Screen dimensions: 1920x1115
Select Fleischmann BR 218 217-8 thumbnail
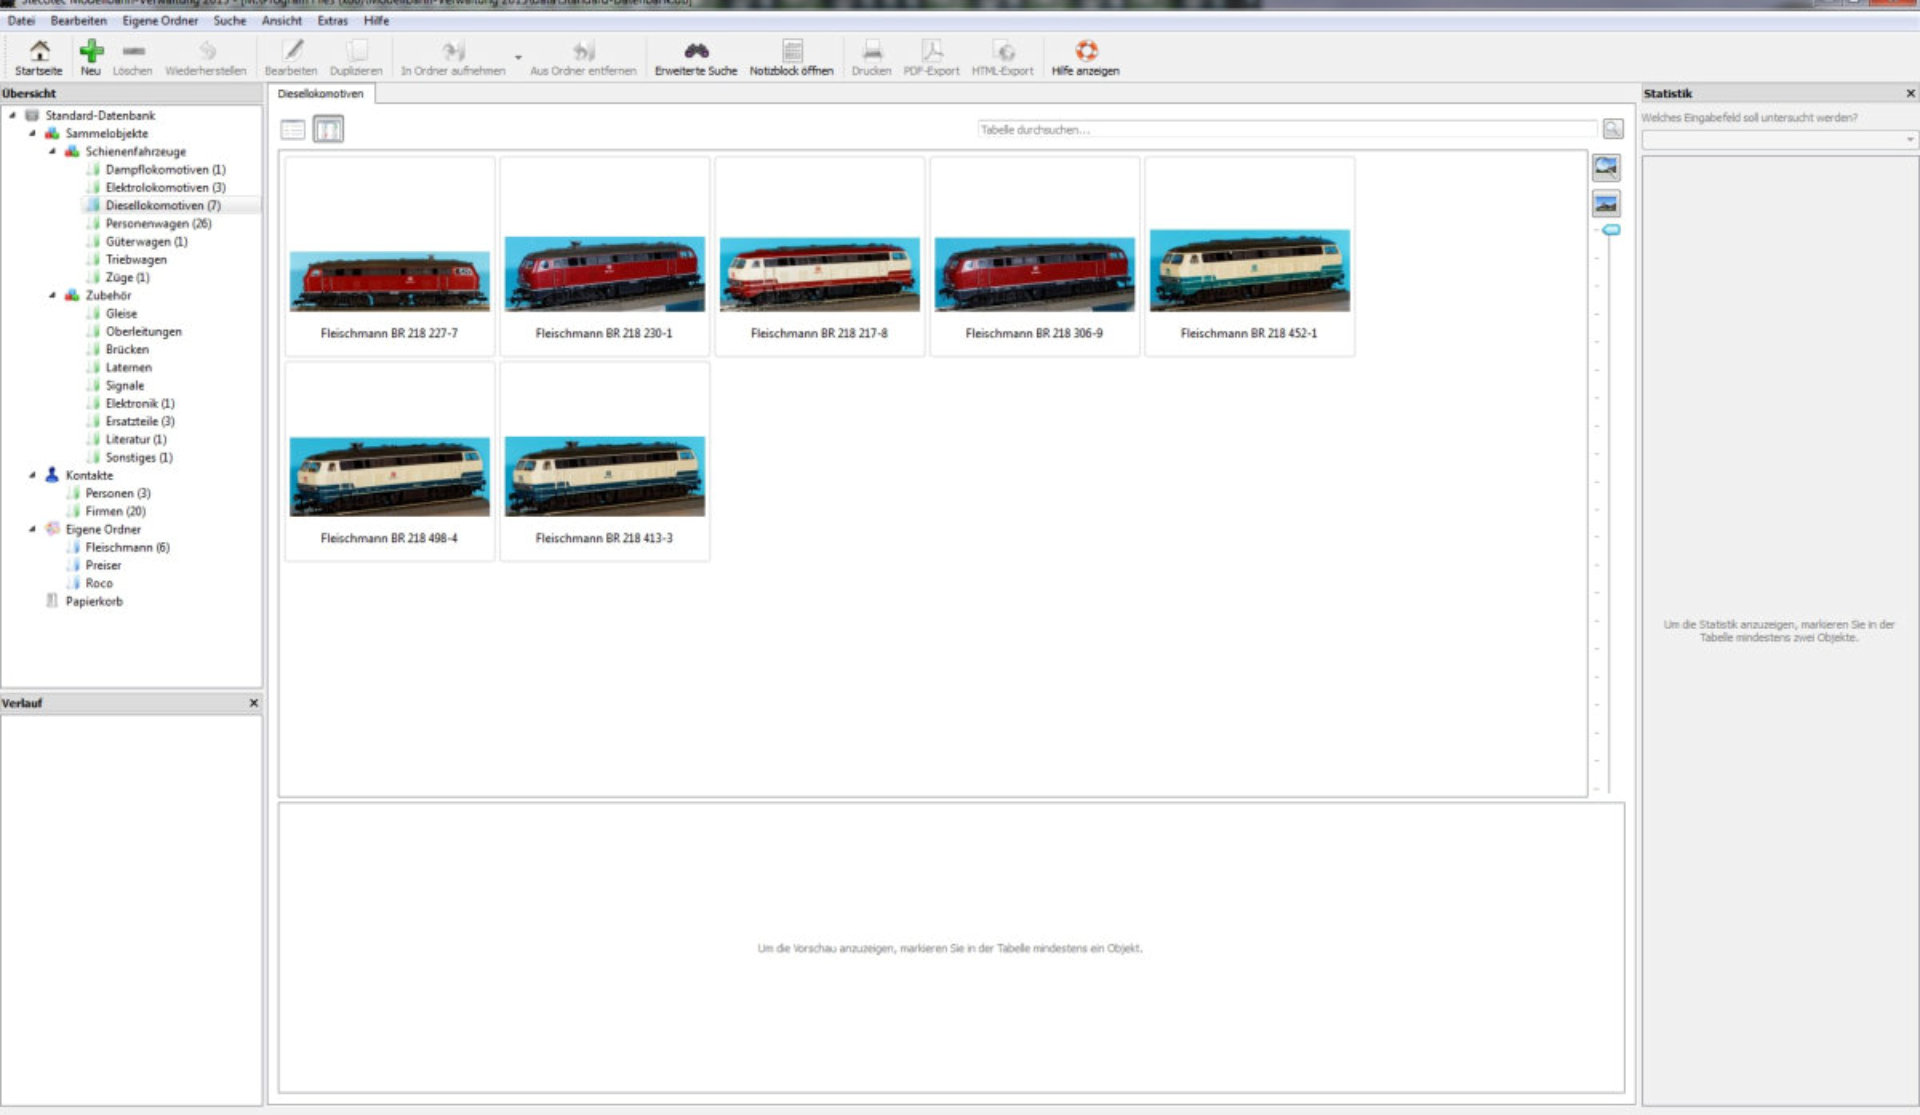(x=819, y=256)
